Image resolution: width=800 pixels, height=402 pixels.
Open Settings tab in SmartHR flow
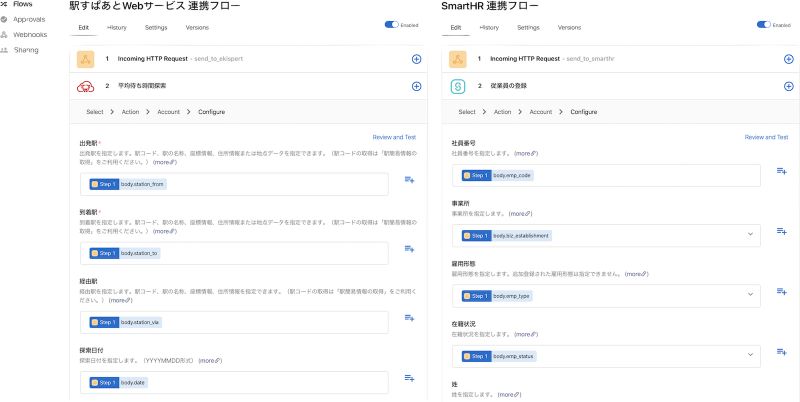[528, 28]
